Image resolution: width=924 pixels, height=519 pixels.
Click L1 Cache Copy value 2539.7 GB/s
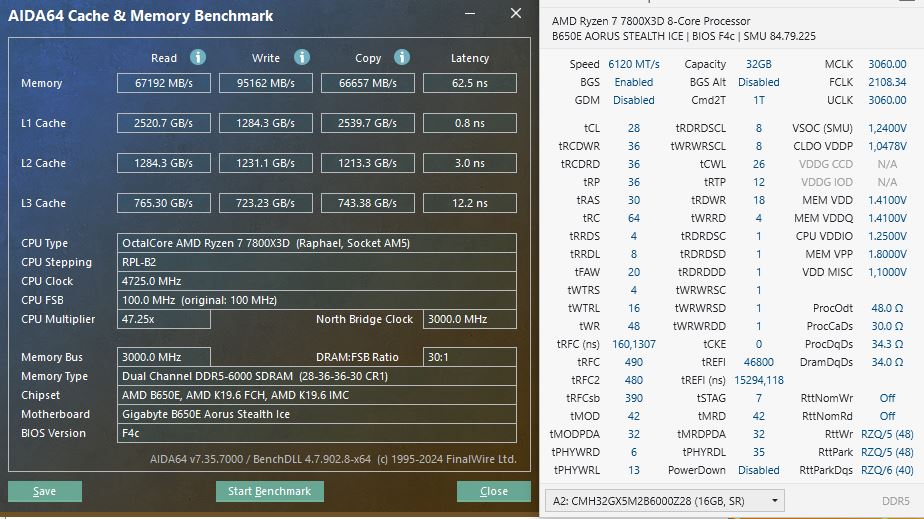(368, 123)
